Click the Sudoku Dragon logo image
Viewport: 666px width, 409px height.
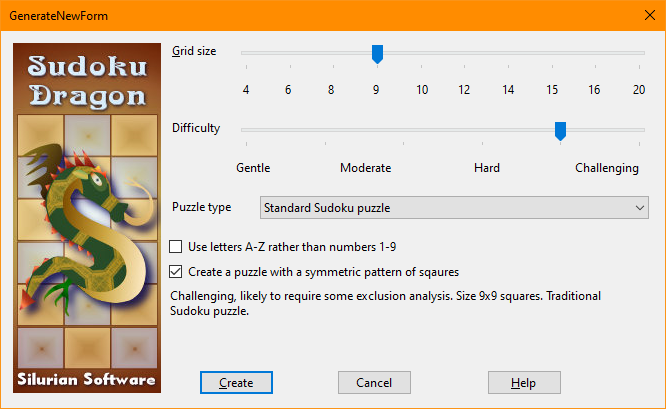pos(87,217)
